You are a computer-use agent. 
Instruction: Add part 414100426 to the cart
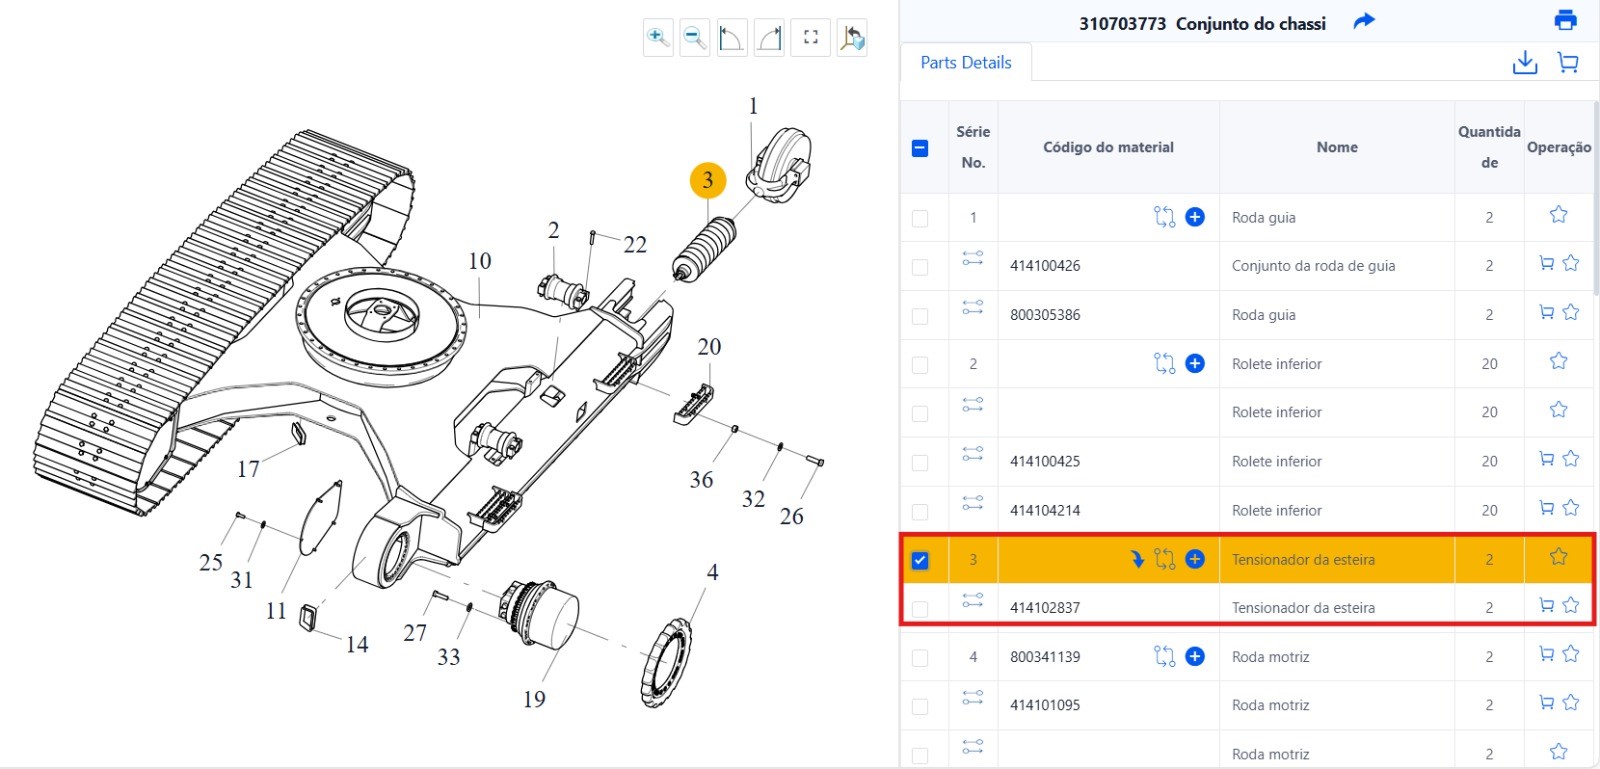pyautogui.click(x=1546, y=264)
